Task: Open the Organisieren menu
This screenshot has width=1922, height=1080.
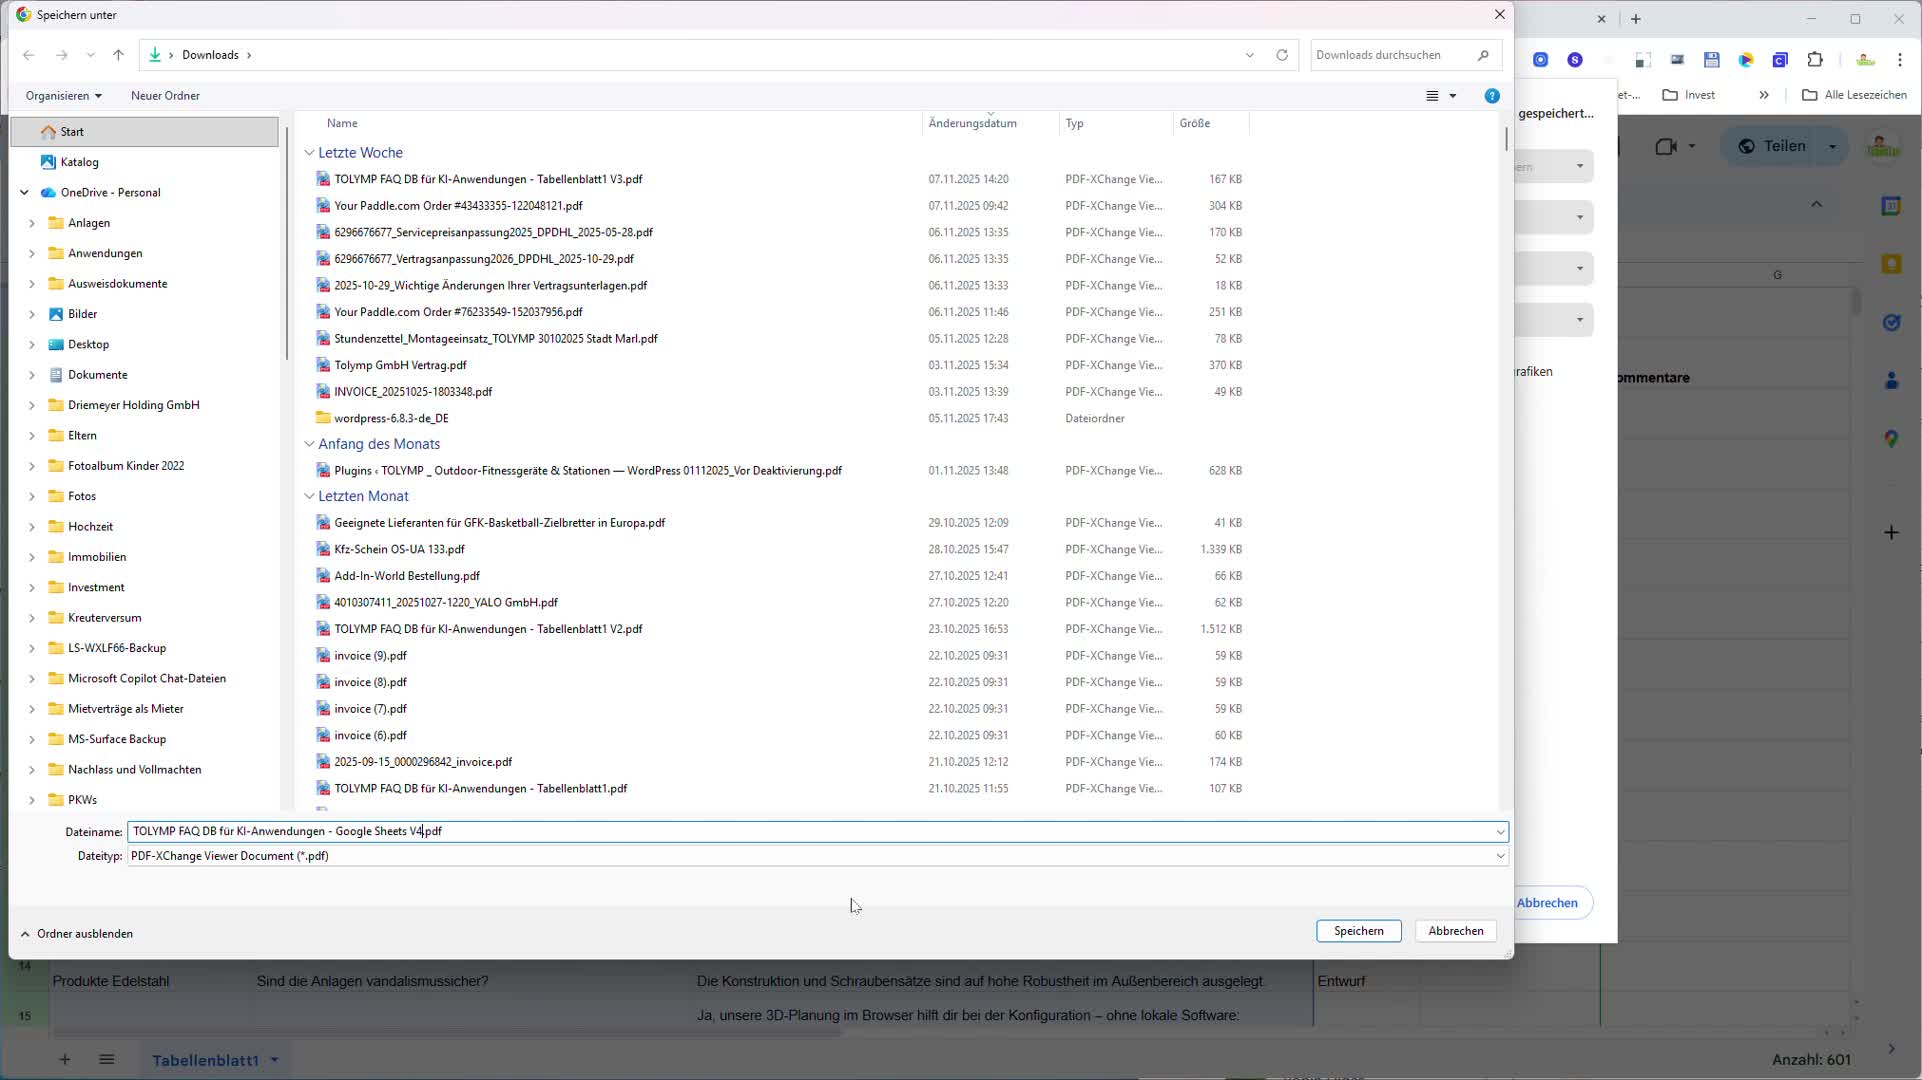Action: (63, 96)
